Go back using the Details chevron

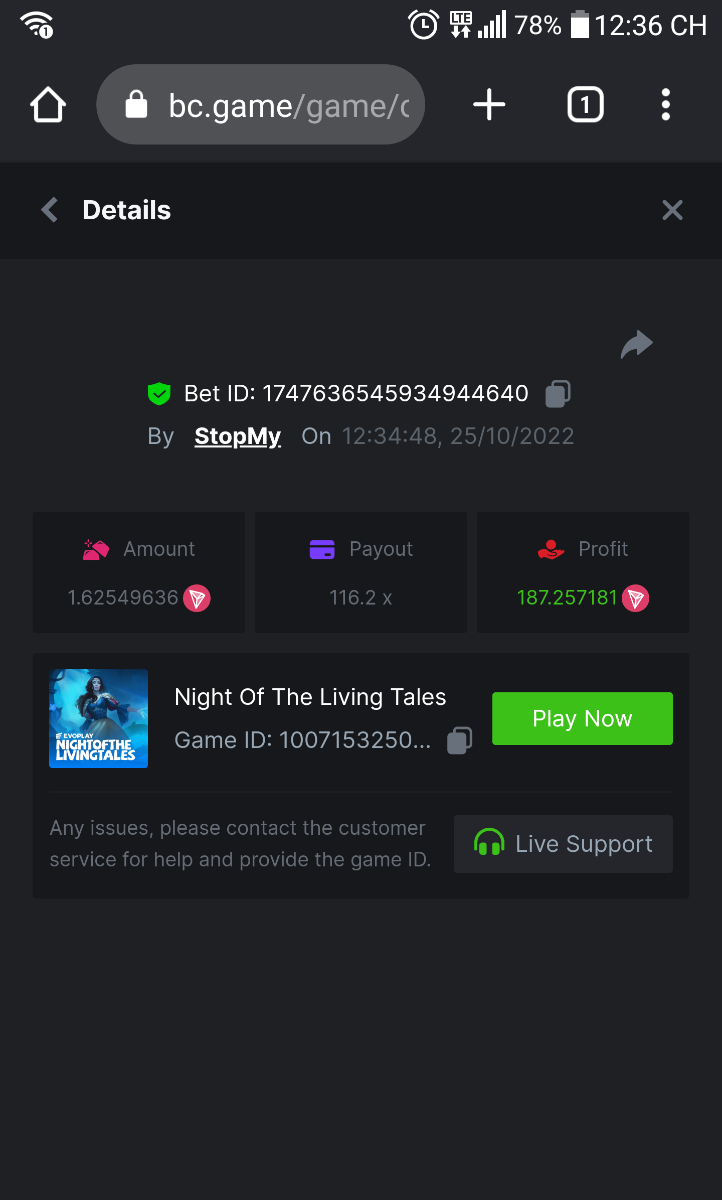(49, 210)
